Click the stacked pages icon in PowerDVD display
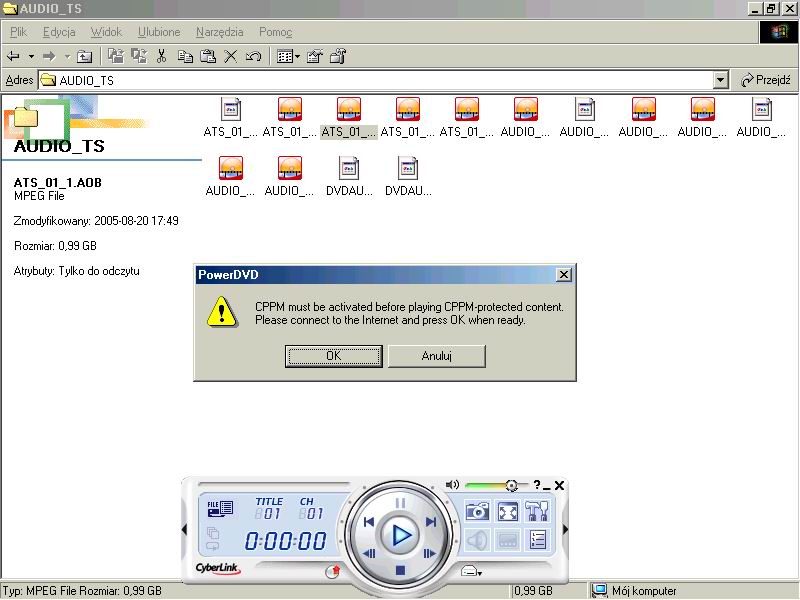Viewport: 800px width, 600px height. [x=213, y=533]
